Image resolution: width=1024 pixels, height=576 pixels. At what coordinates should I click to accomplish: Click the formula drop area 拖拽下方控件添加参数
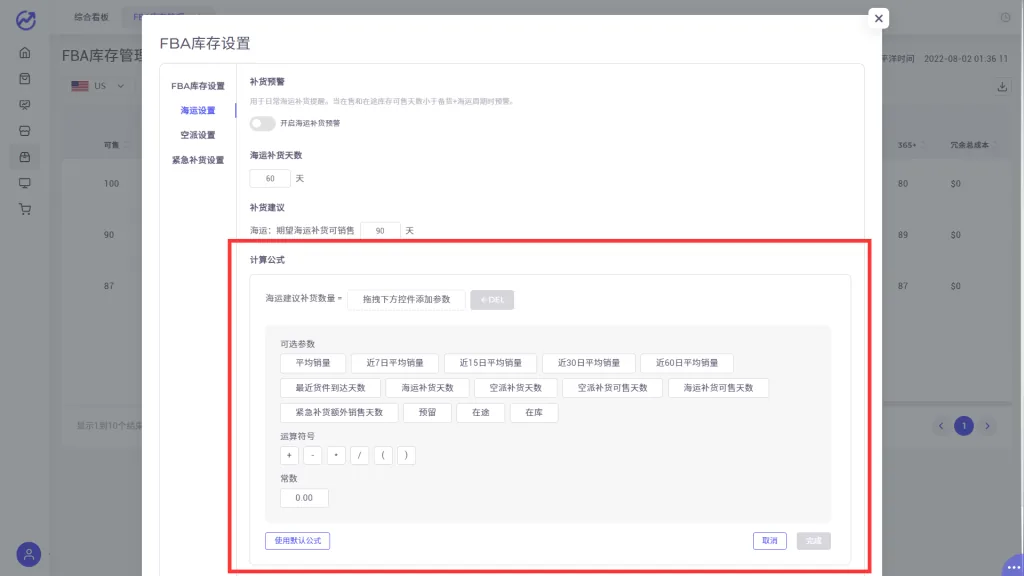coord(406,299)
